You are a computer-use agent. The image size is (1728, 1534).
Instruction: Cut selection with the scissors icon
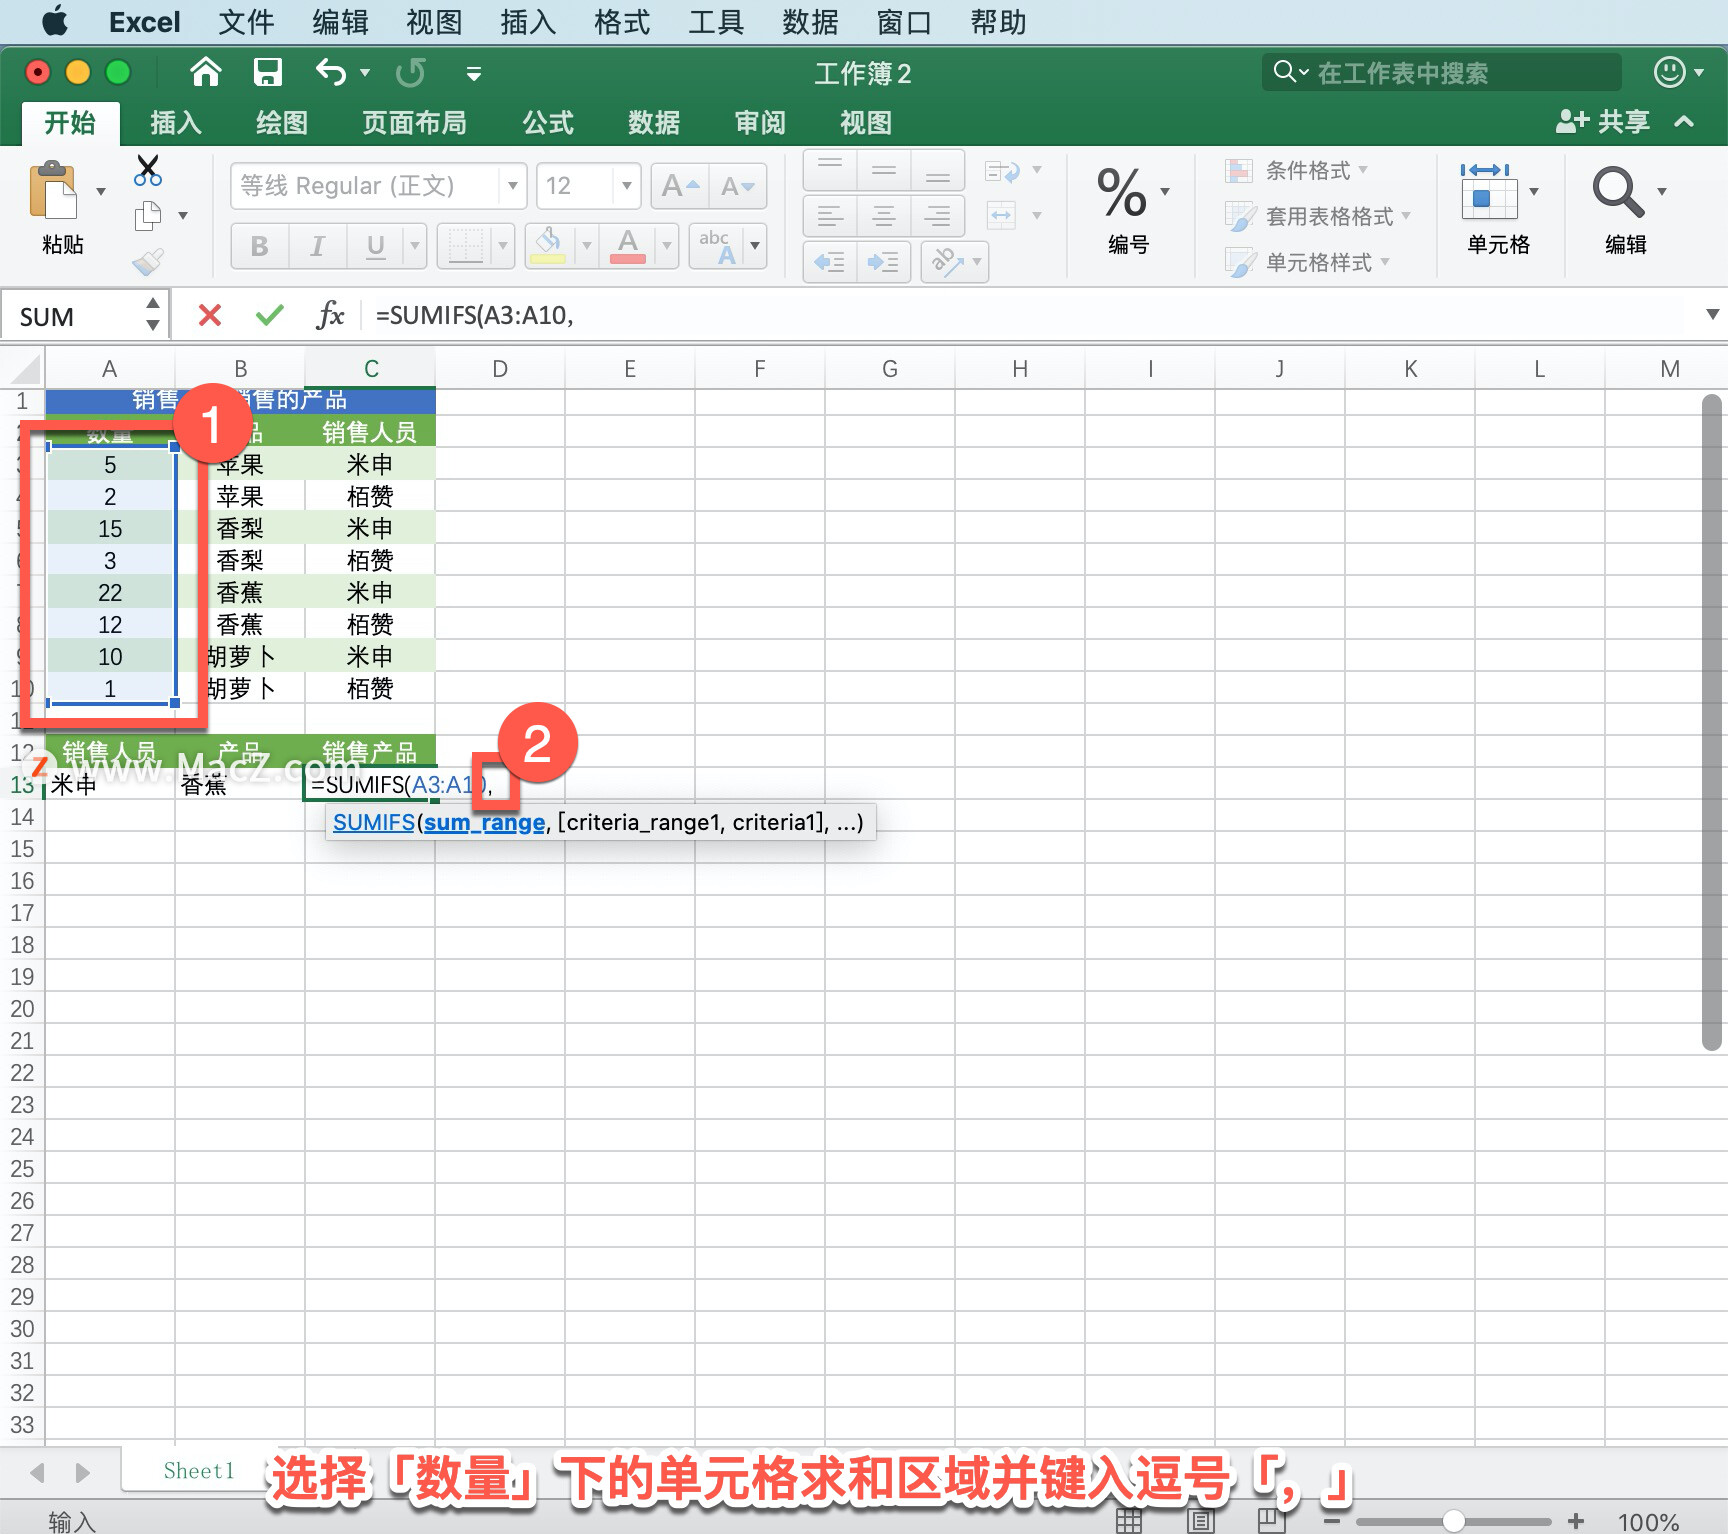[148, 170]
